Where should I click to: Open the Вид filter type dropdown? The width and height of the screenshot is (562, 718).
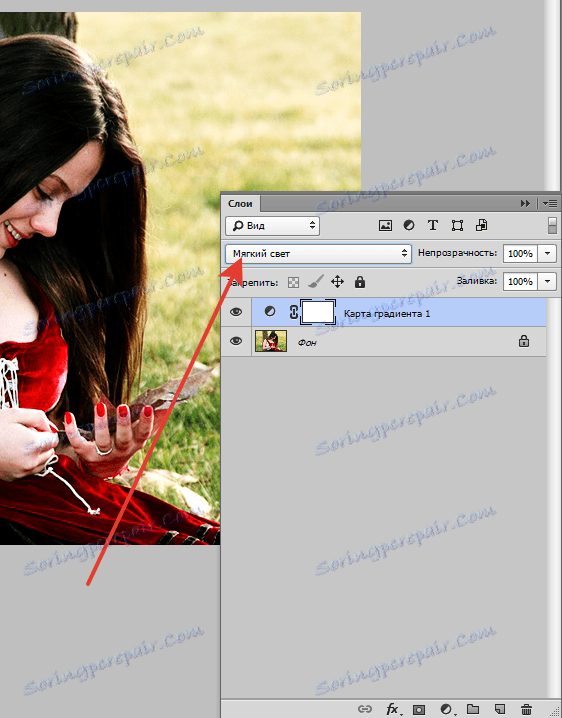[x=273, y=225]
